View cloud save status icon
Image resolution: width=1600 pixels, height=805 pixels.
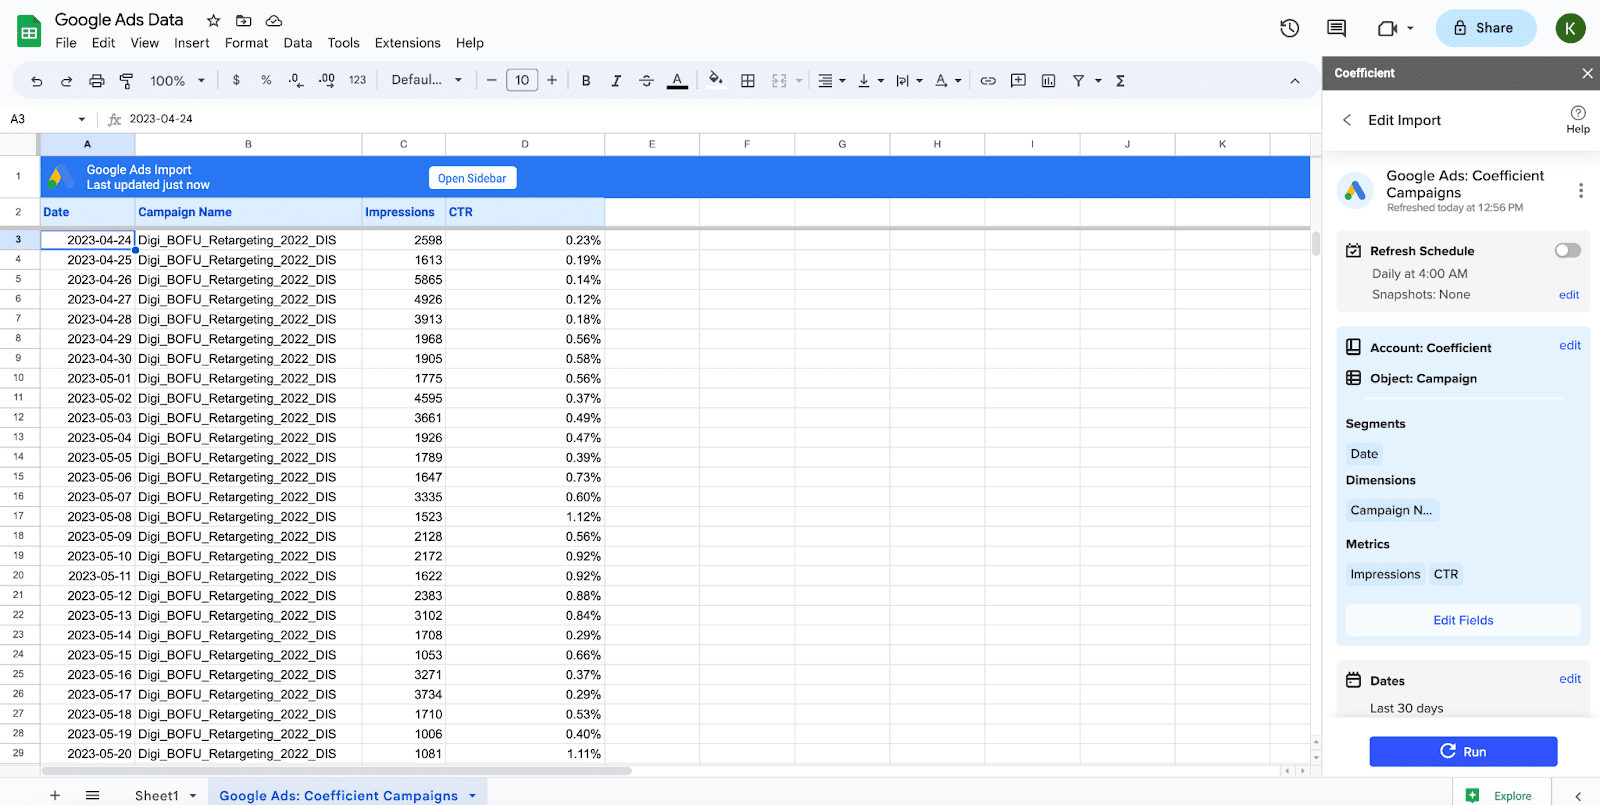point(274,20)
